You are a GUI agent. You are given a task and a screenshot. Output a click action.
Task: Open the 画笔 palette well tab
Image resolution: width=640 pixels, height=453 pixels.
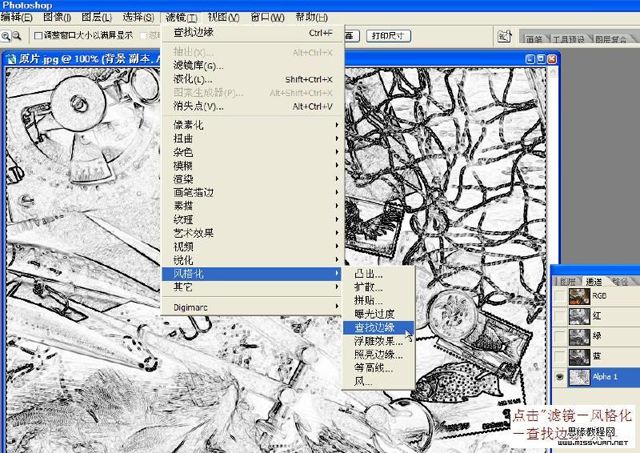click(533, 39)
